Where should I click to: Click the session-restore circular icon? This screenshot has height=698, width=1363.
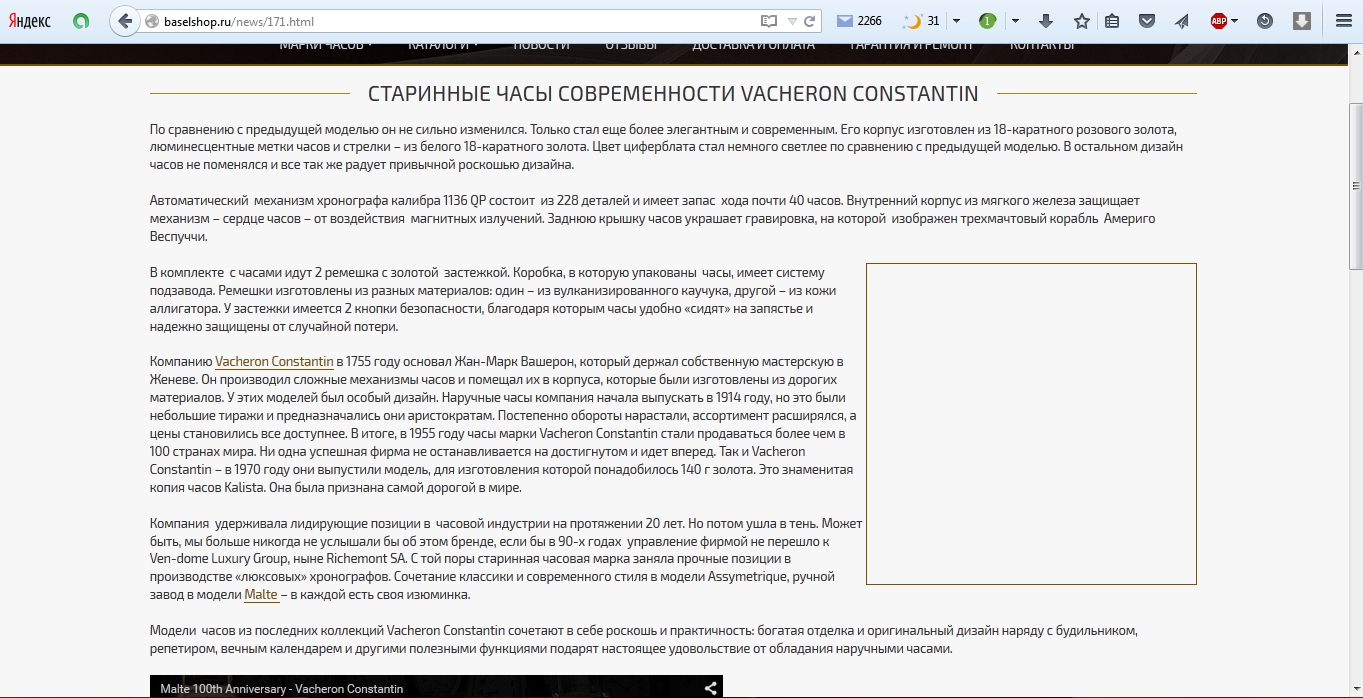[1266, 20]
